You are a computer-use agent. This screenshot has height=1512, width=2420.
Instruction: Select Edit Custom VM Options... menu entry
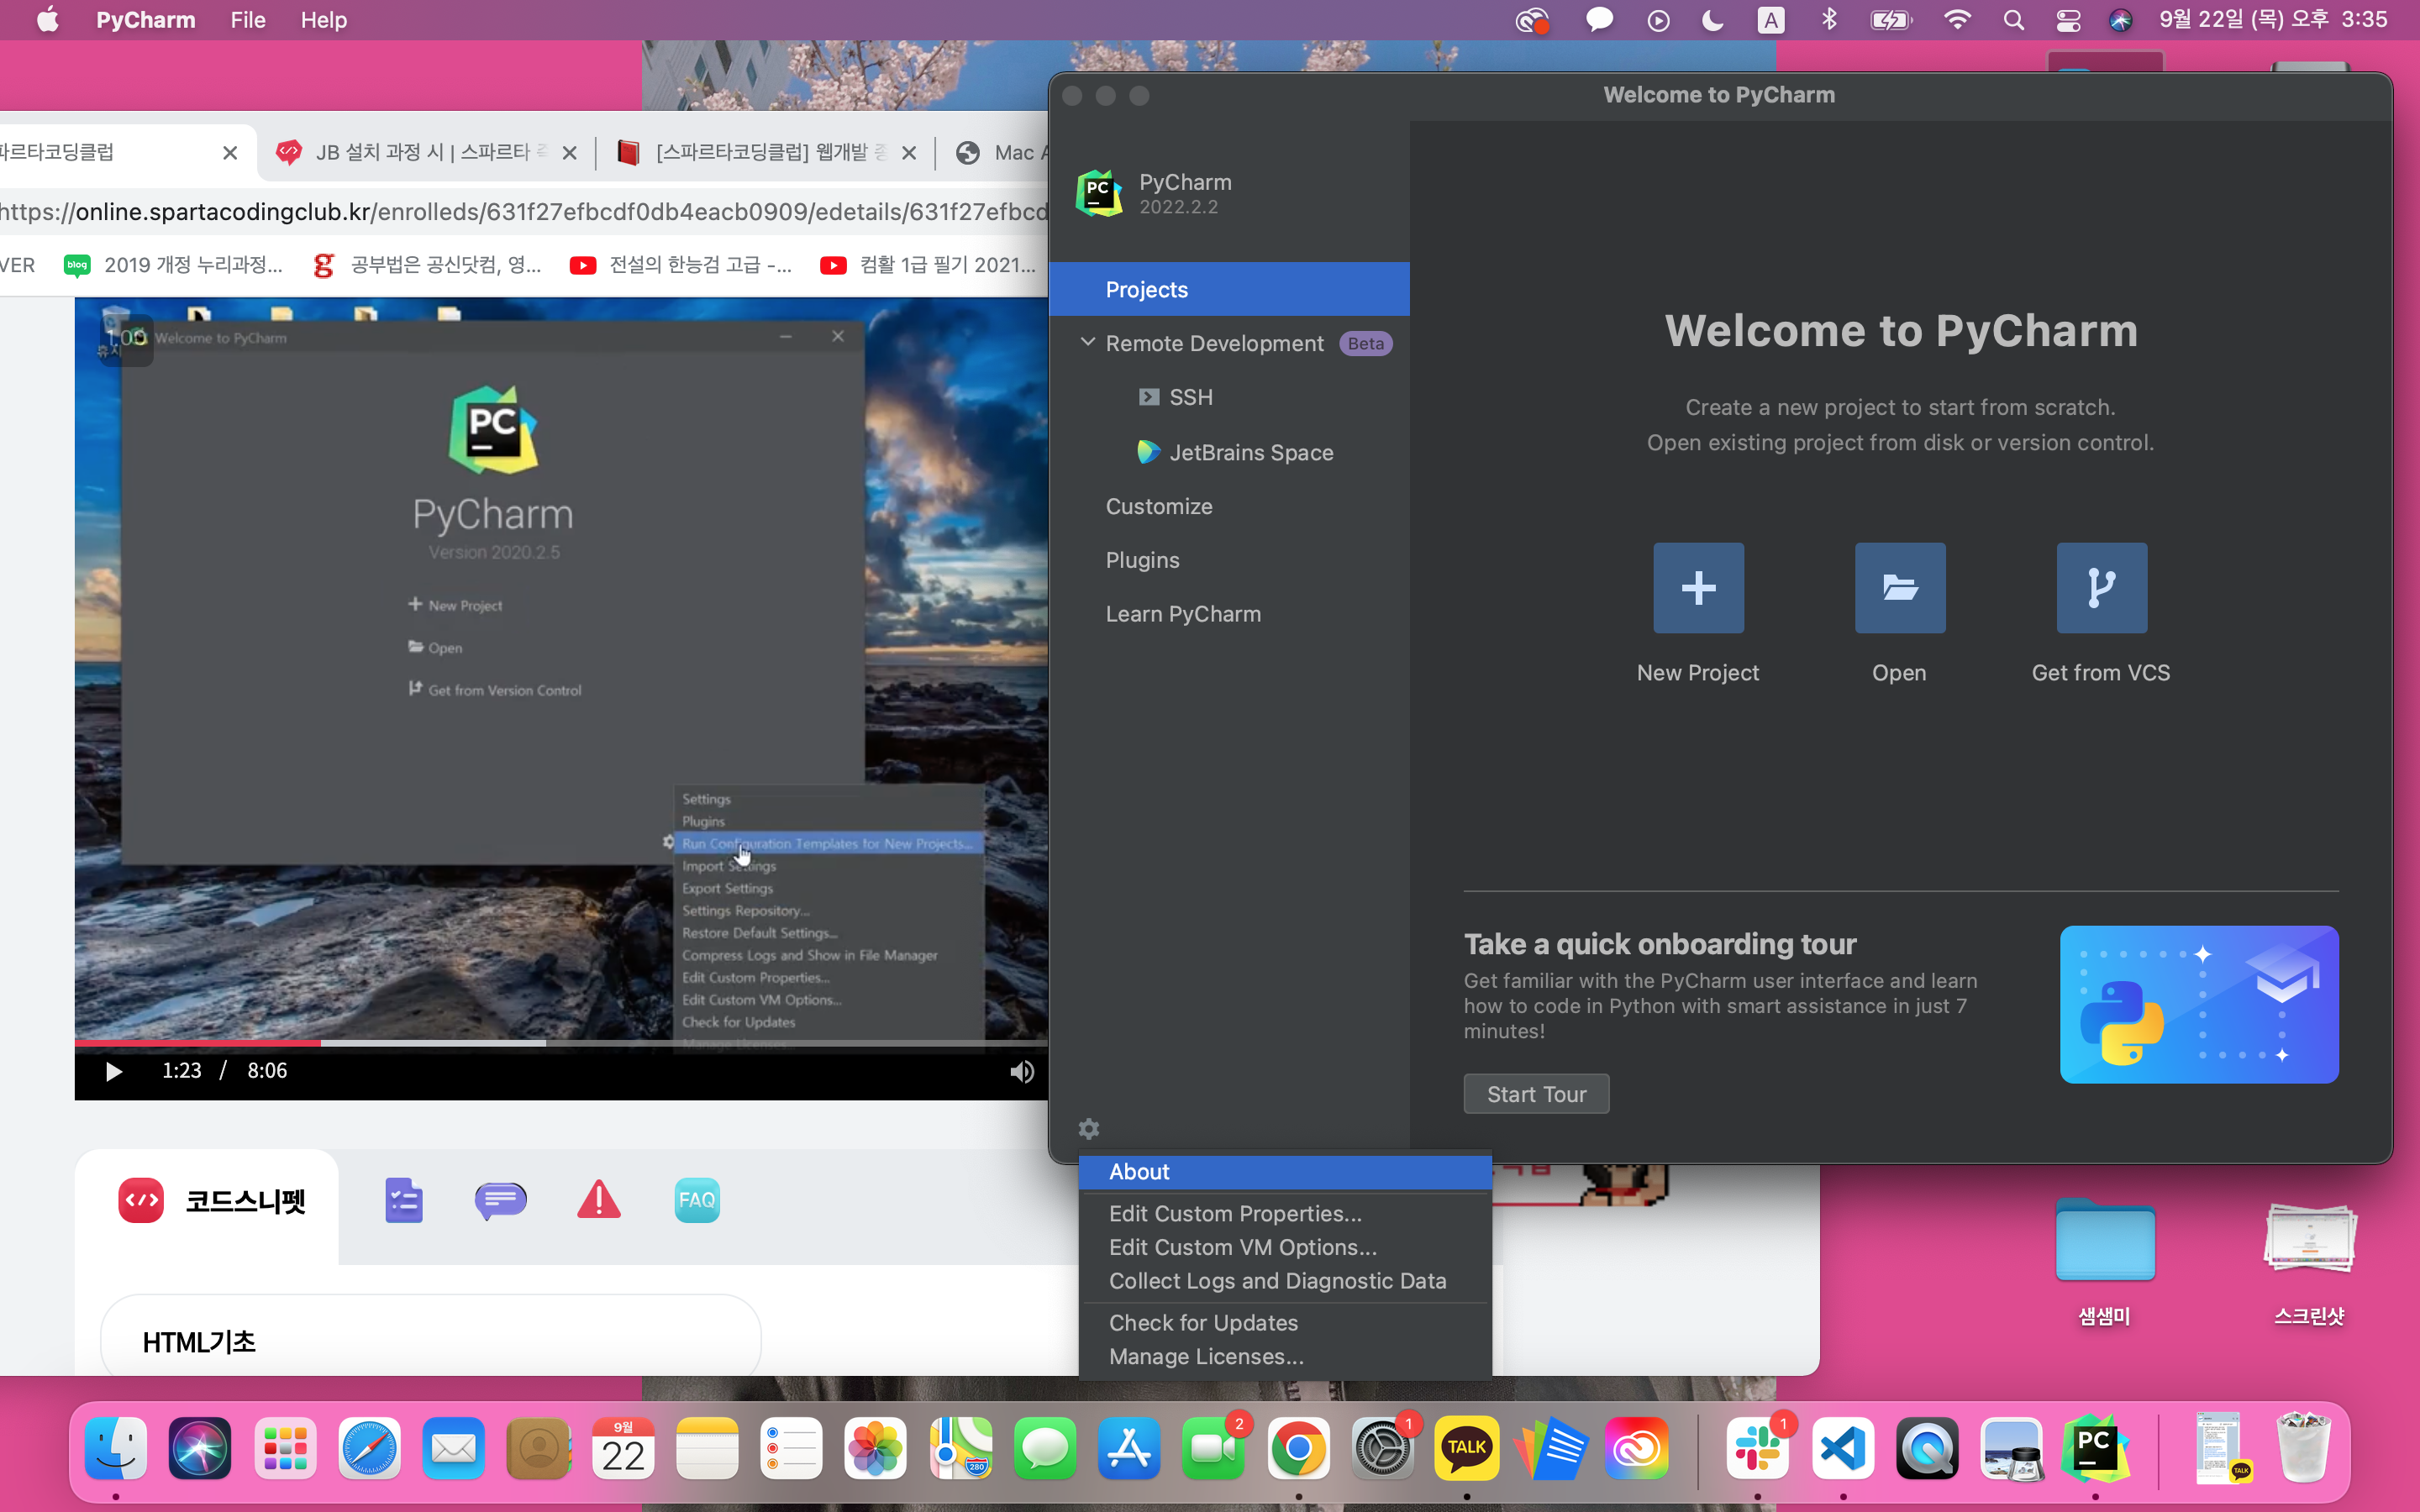pyautogui.click(x=1286, y=1248)
